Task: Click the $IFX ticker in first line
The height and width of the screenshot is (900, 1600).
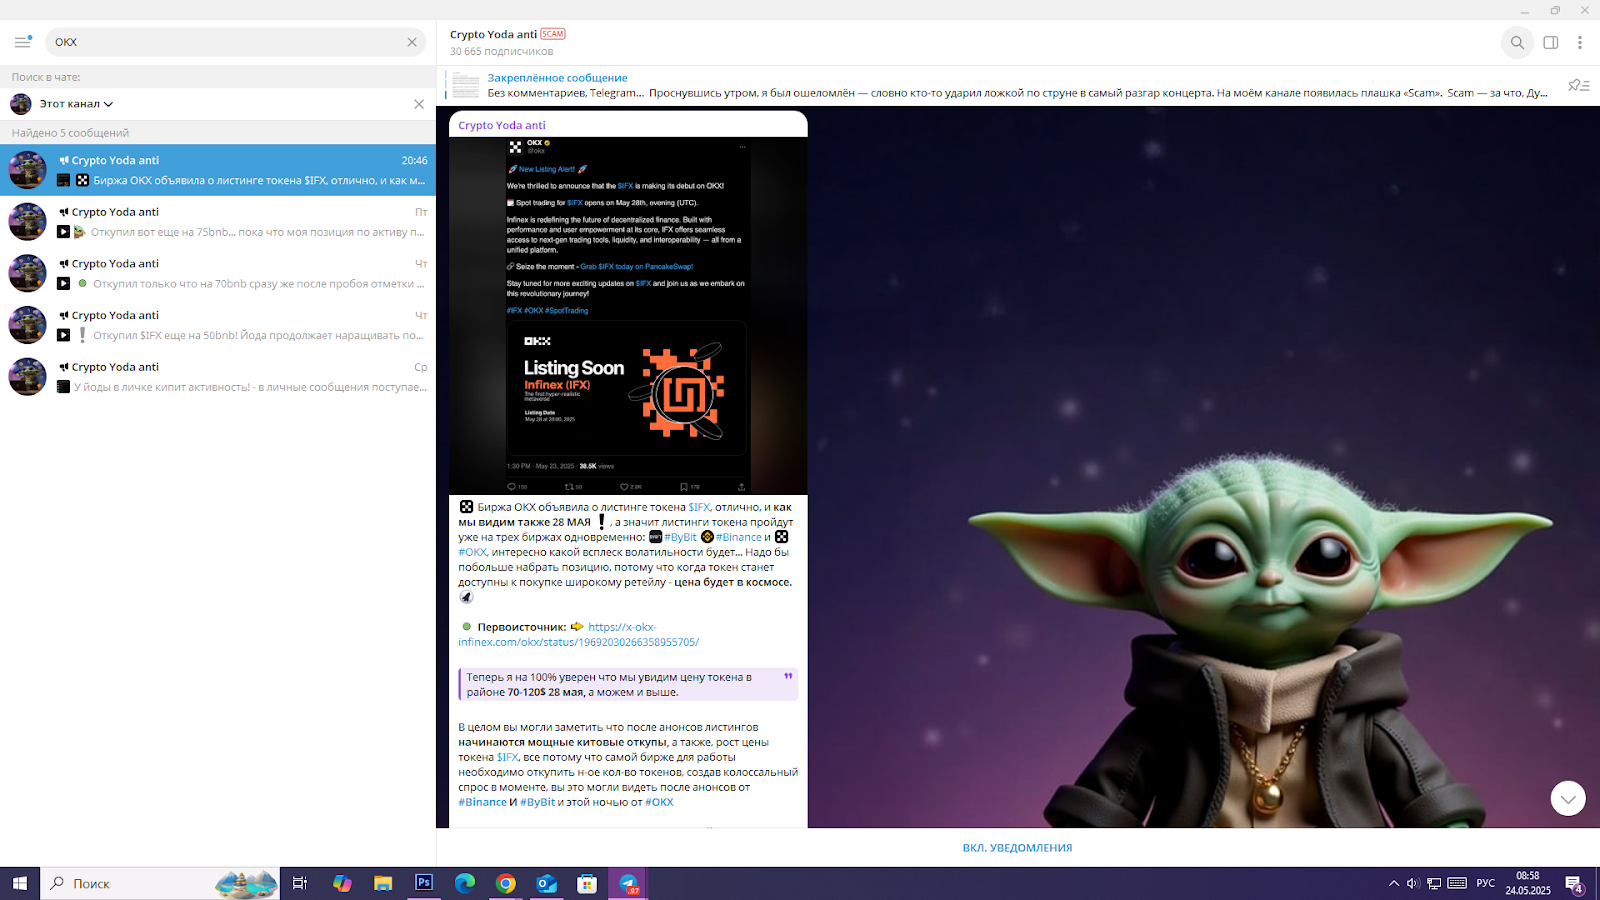Action: tap(699, 507)
